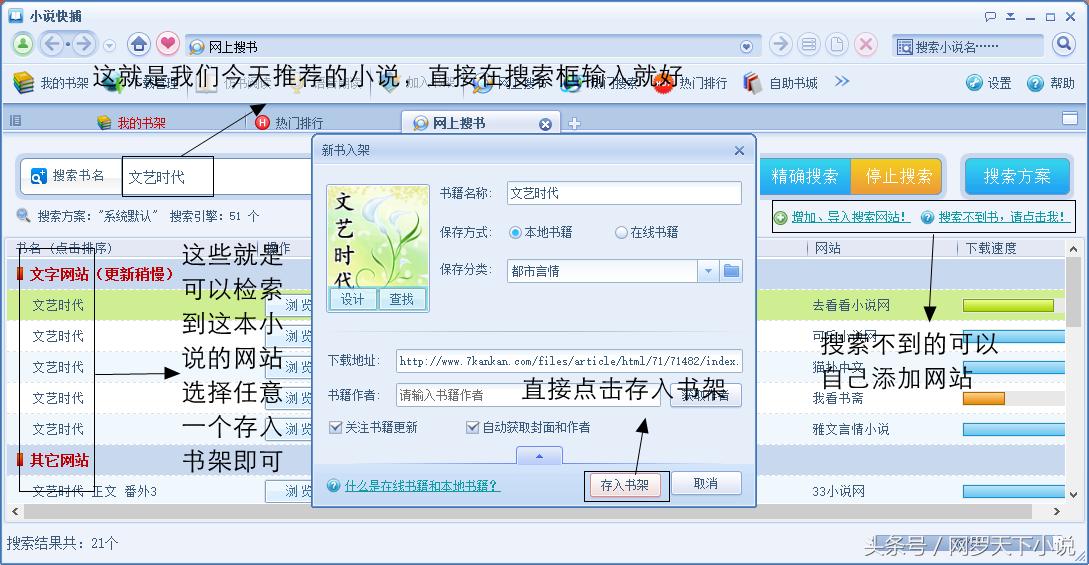The height and width of the screenshot is (565, 1089).
Task: Click the 网站 column header
Action: (828, 248)
